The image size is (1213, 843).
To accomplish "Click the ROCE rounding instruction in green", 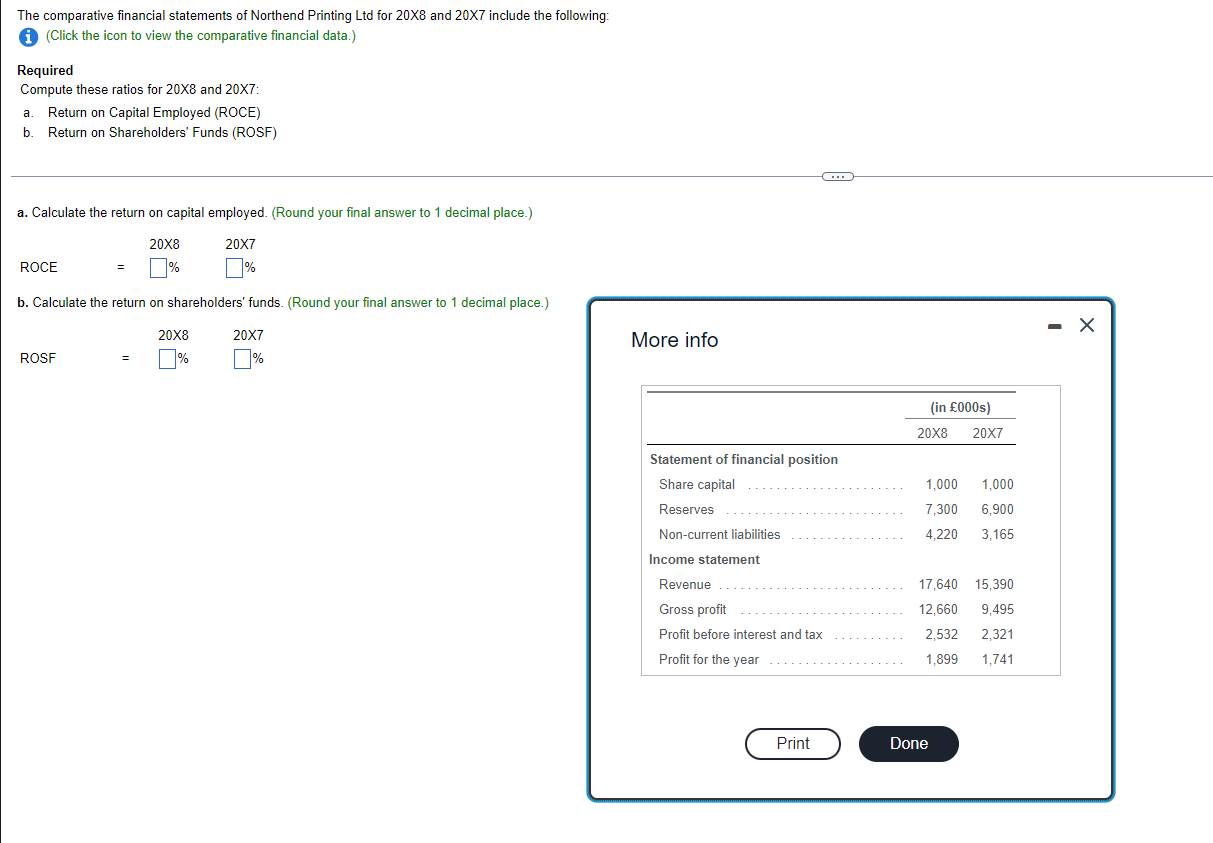I will click(402, 213).
